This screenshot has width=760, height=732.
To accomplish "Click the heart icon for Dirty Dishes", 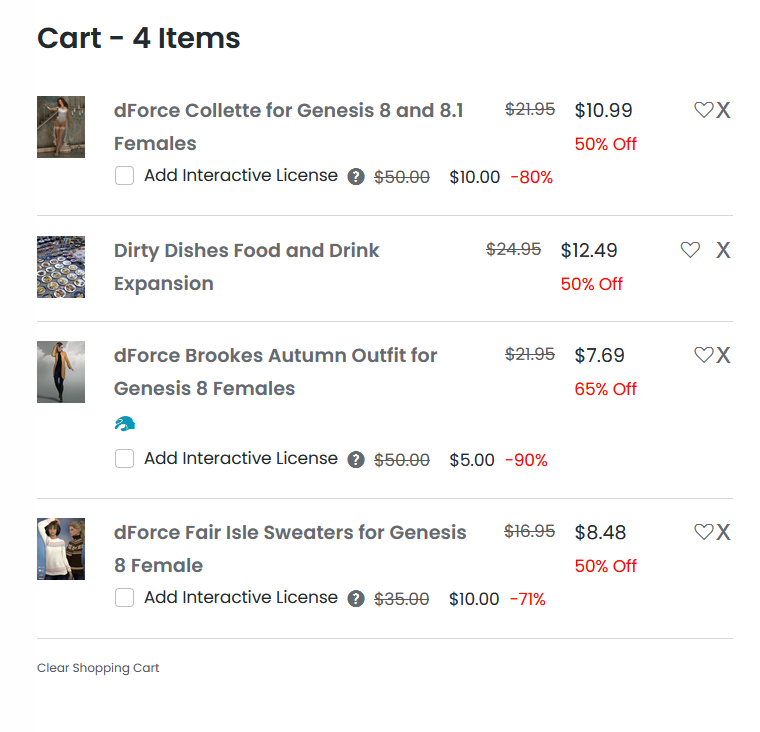I will coord(690,250).
